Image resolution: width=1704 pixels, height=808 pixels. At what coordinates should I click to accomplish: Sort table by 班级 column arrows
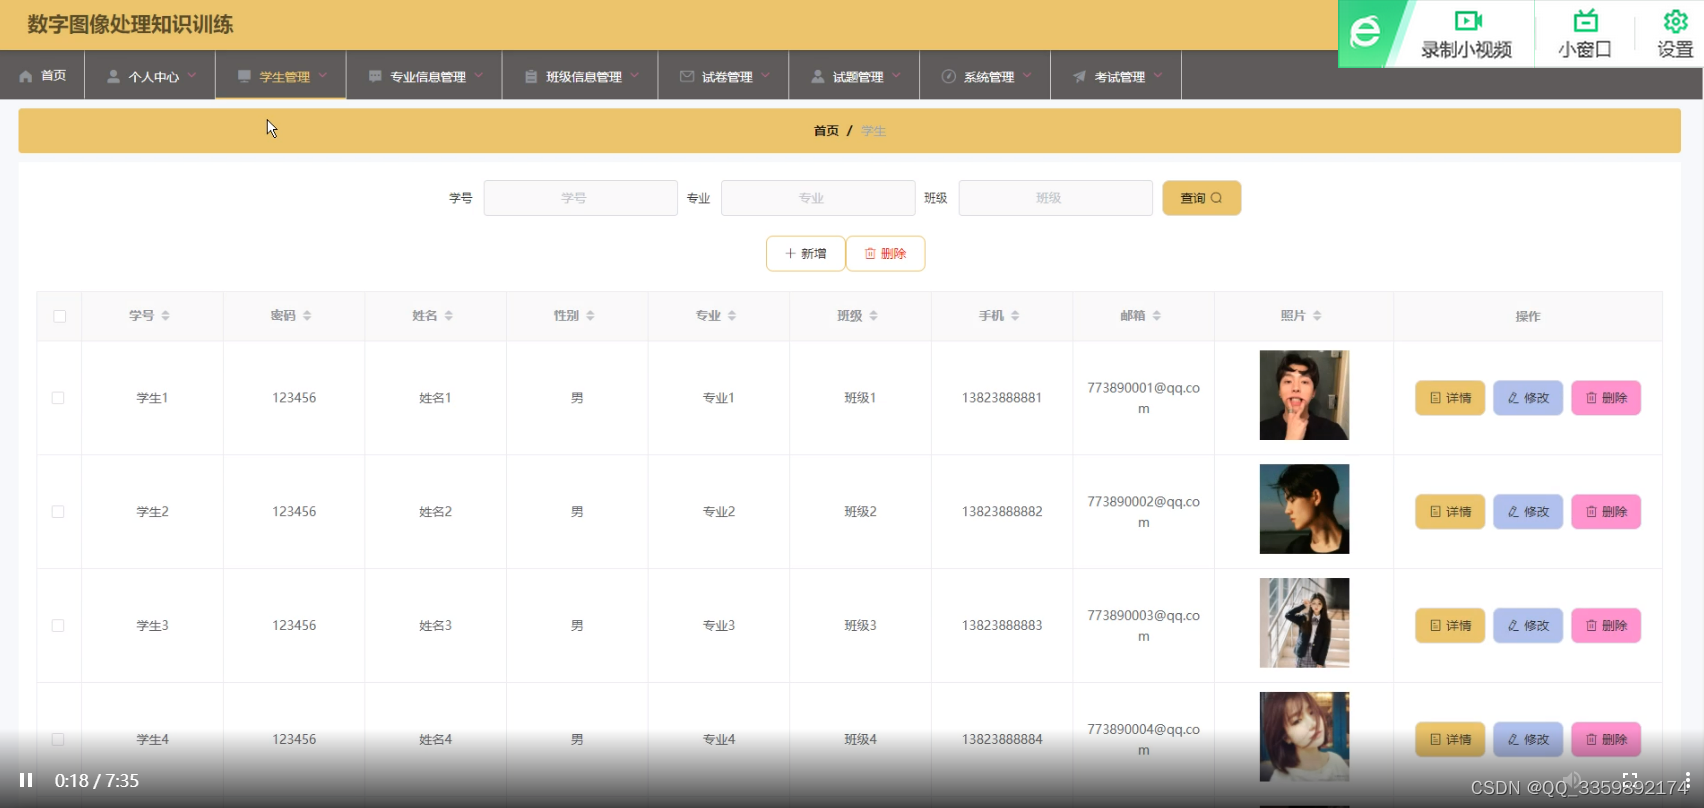coord(873,316)
